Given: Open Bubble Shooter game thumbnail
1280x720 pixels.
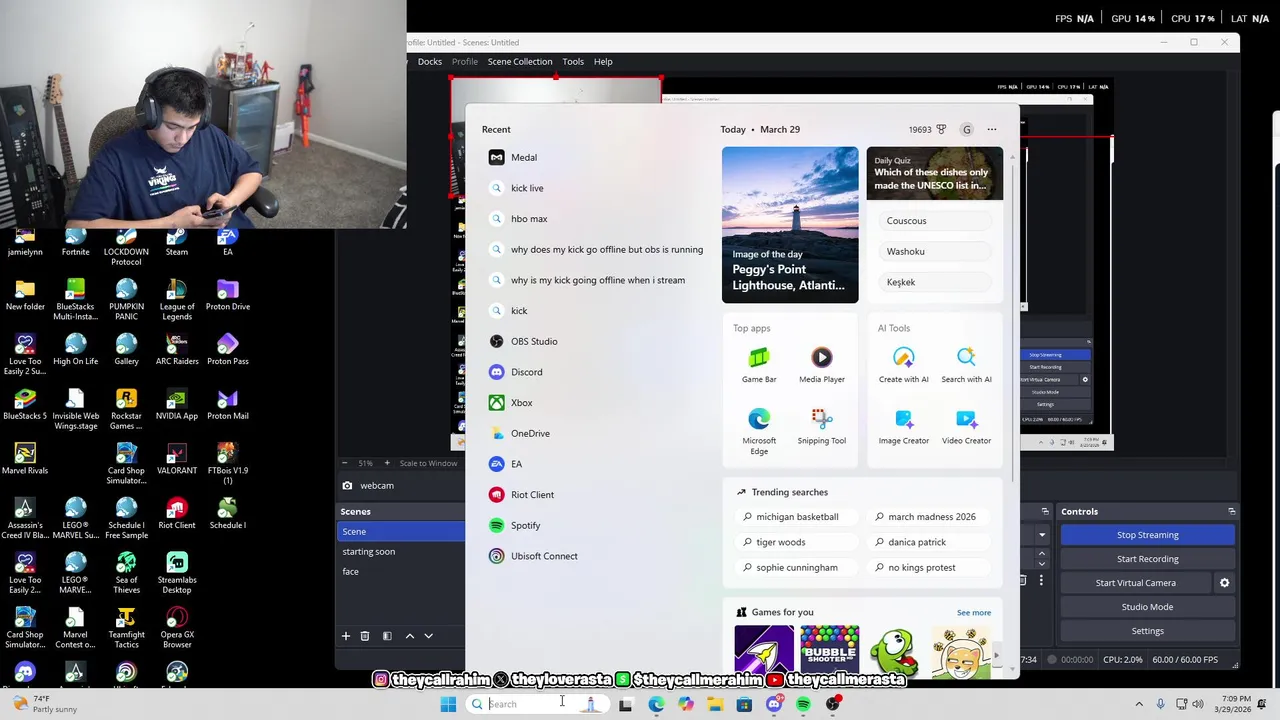Looking at the screenshot, I should [829, 650].
